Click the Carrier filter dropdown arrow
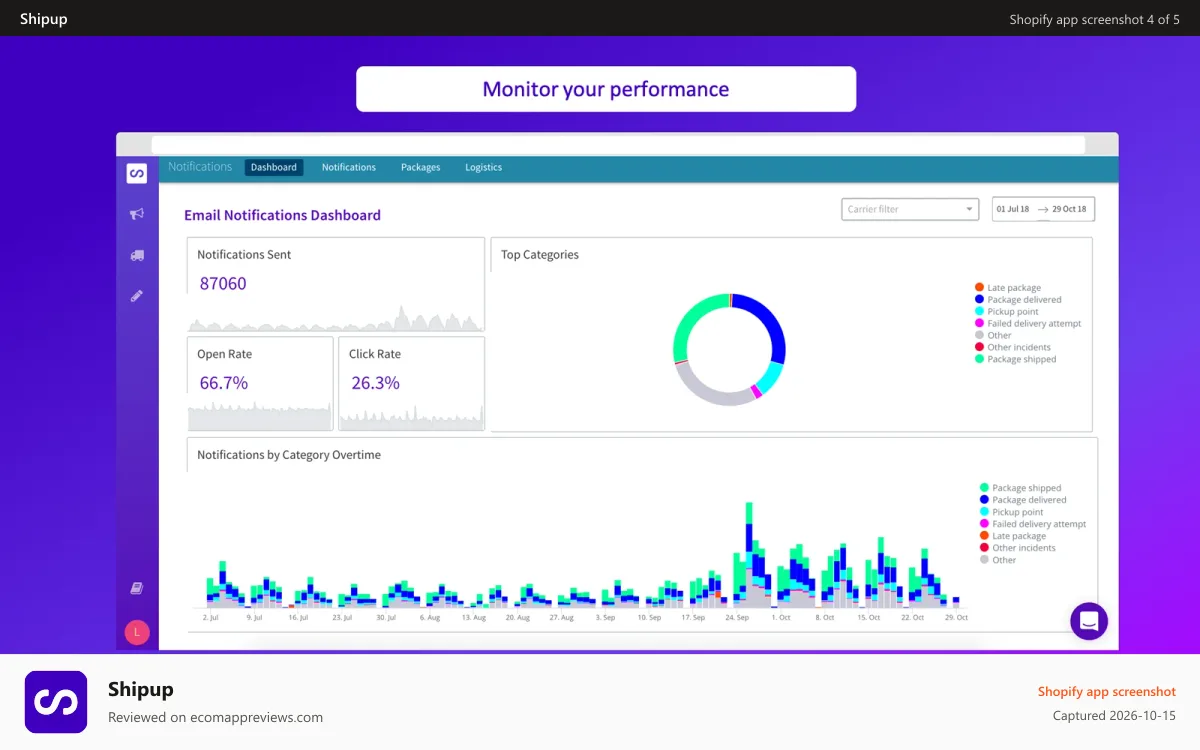This screenshot has height=750, width=1200. tap(969, 209)
